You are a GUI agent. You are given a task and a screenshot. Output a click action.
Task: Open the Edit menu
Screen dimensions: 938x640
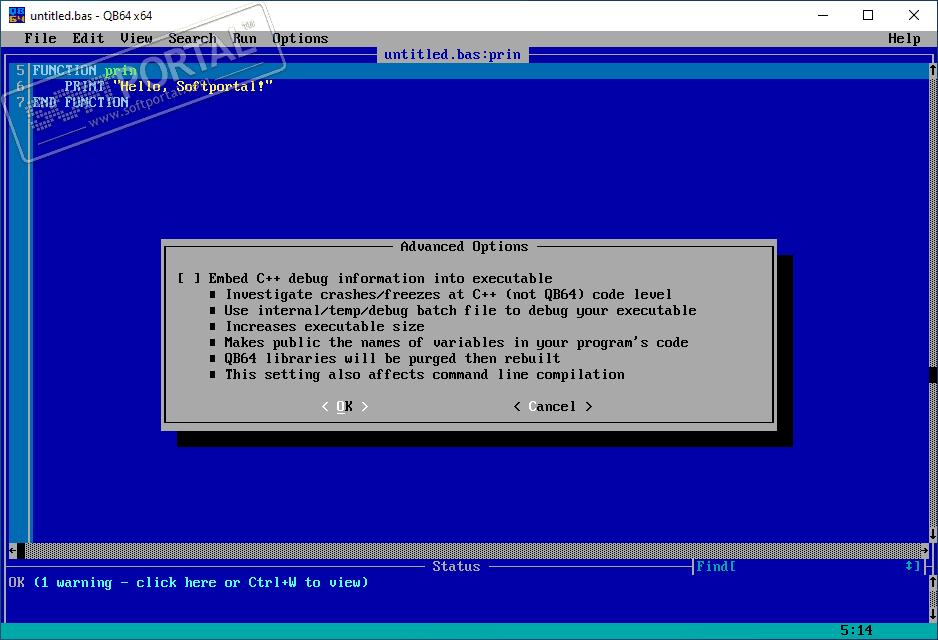88,38
